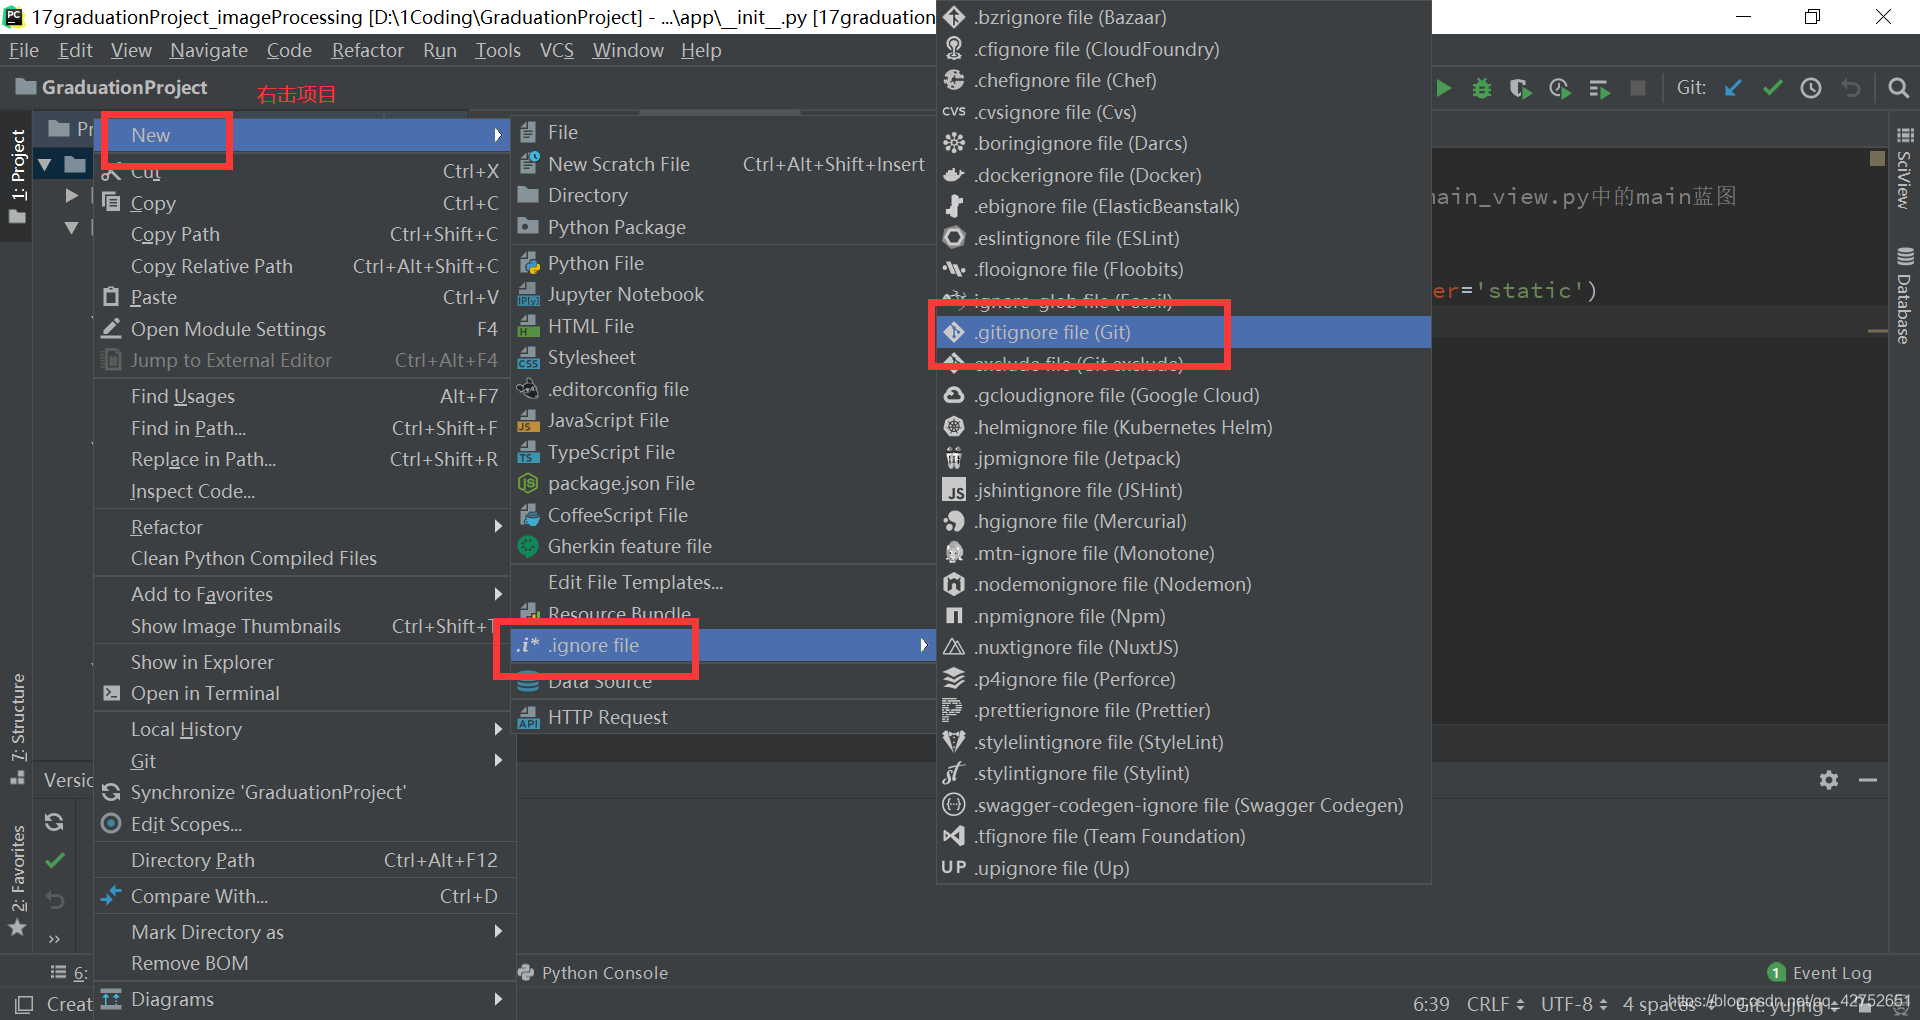Open Python Console tab

click(x=593, y=973)
